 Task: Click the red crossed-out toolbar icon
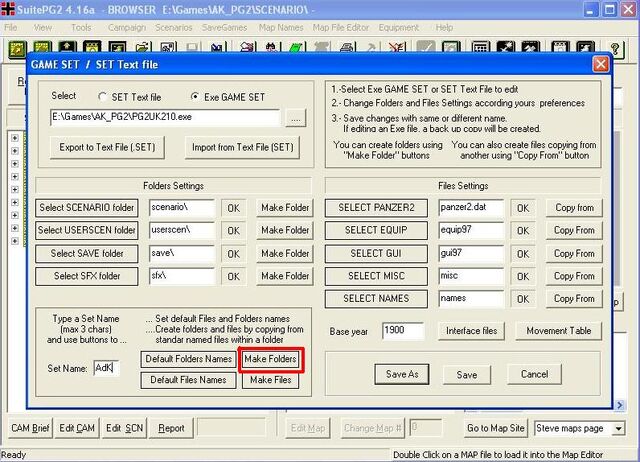[x=396, y=47]
